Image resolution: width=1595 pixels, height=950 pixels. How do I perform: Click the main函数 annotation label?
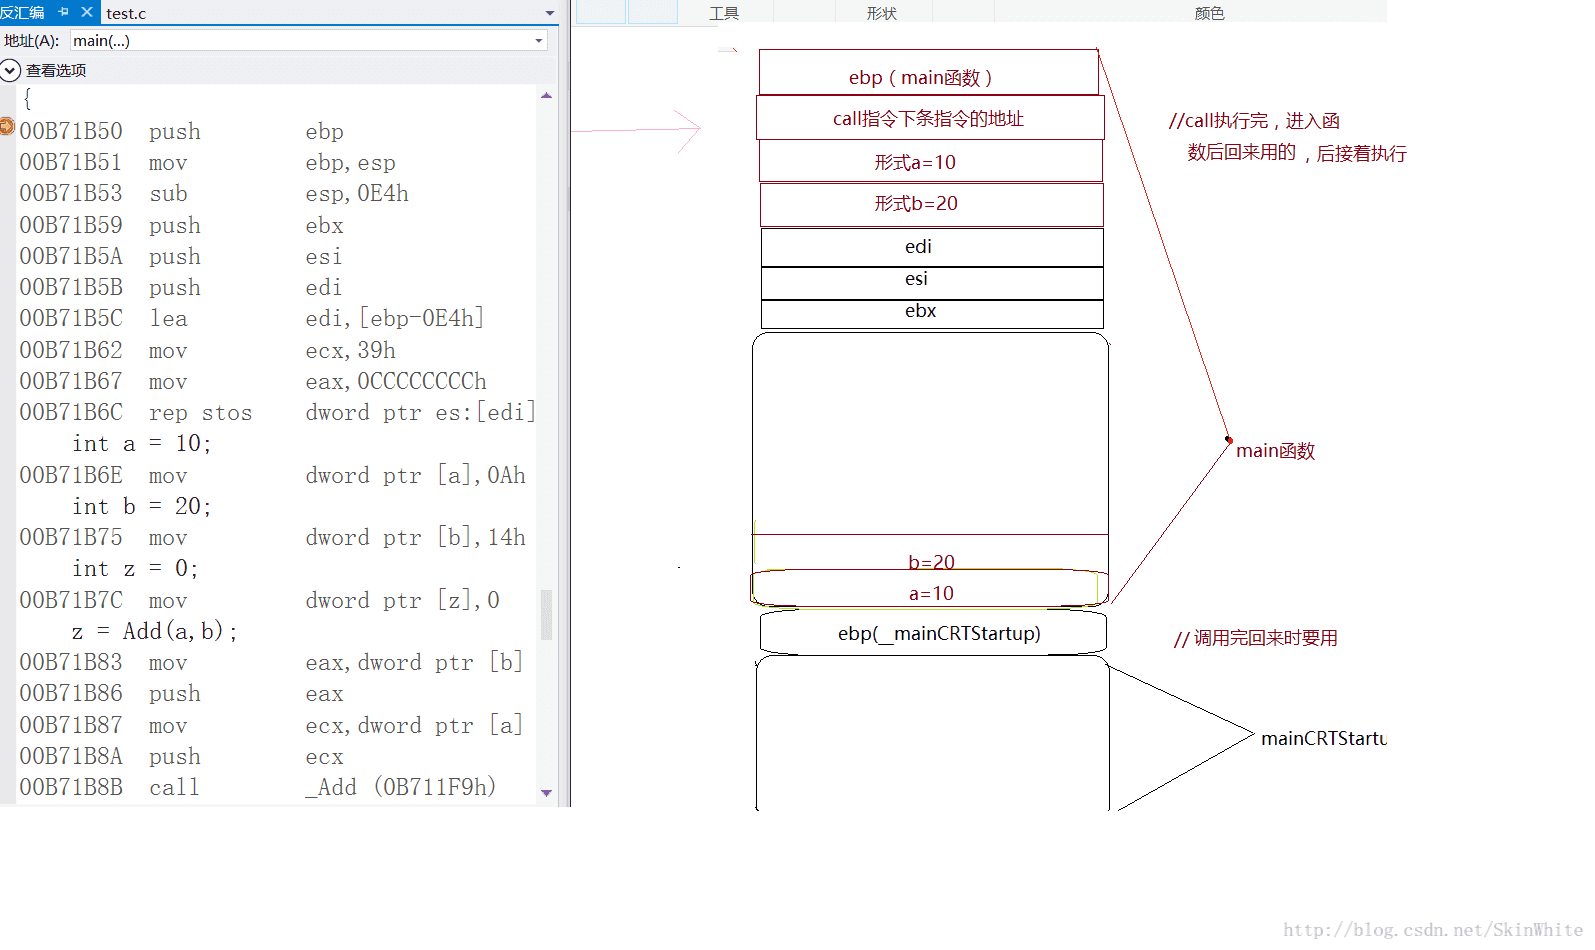pyautogui.click(x=1275, y=451)
